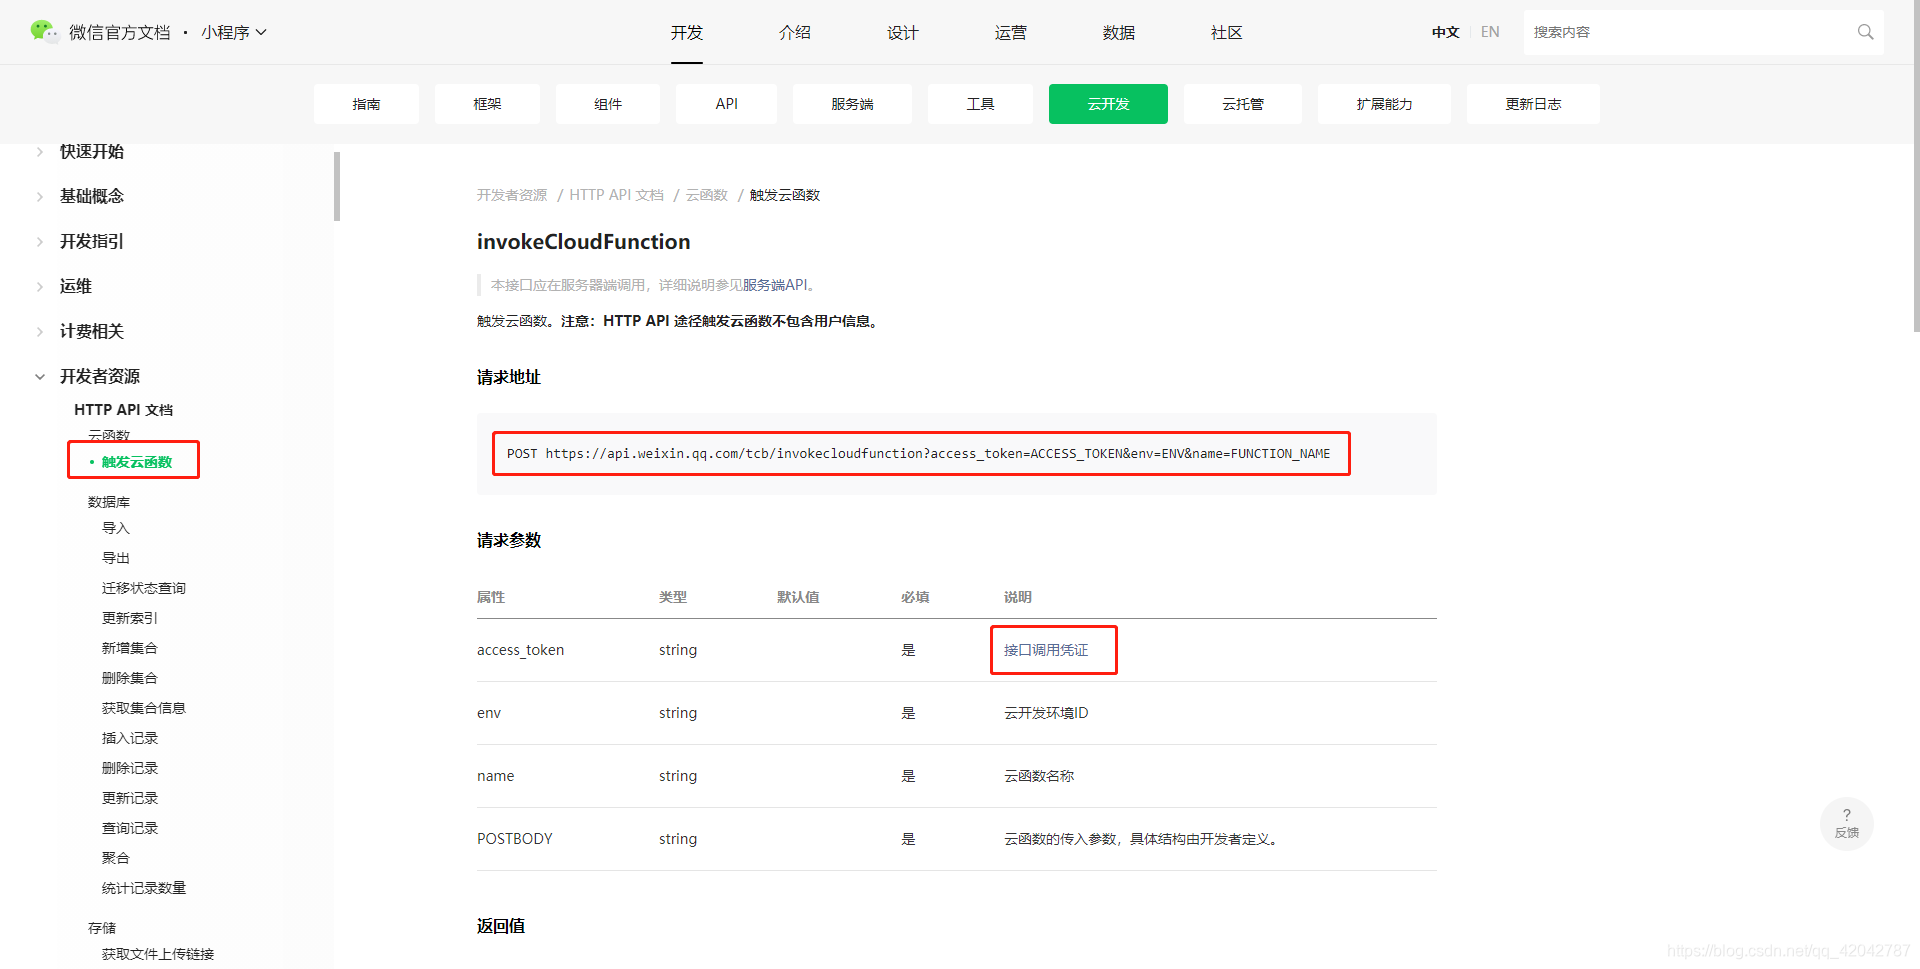The width and height of the screenshot is (1920, 969).
Task: Click HTTP API 文档 in the breadcrumb
Action: (x=616, y=195)
